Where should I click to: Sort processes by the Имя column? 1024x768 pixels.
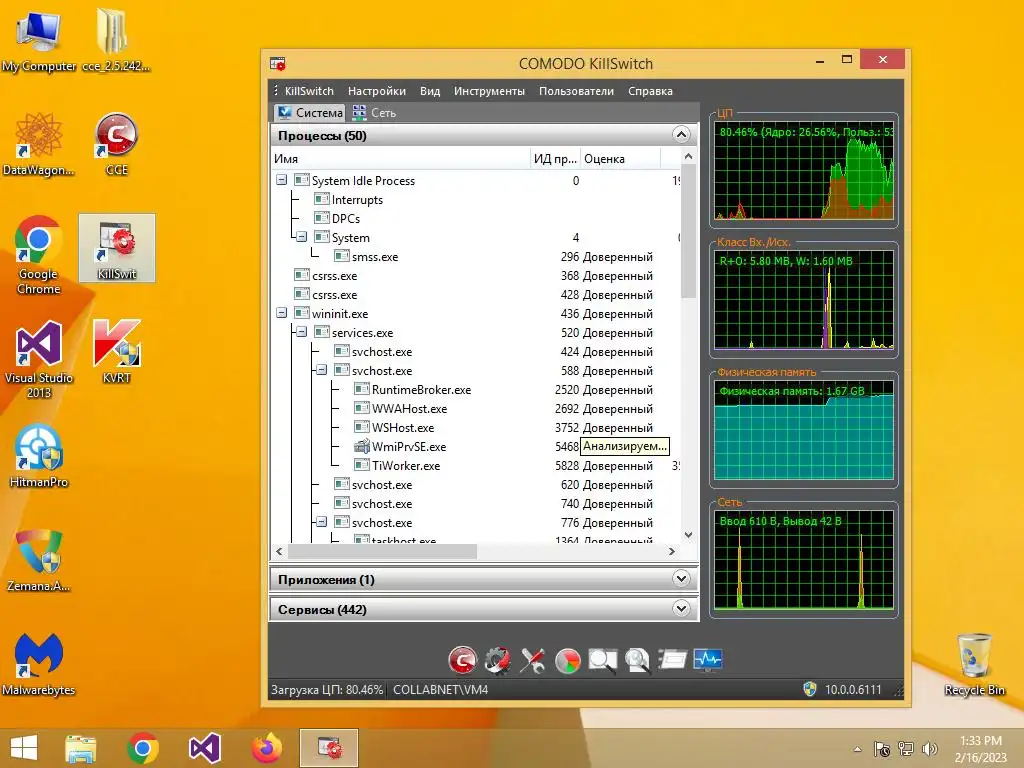coord(400,159)
